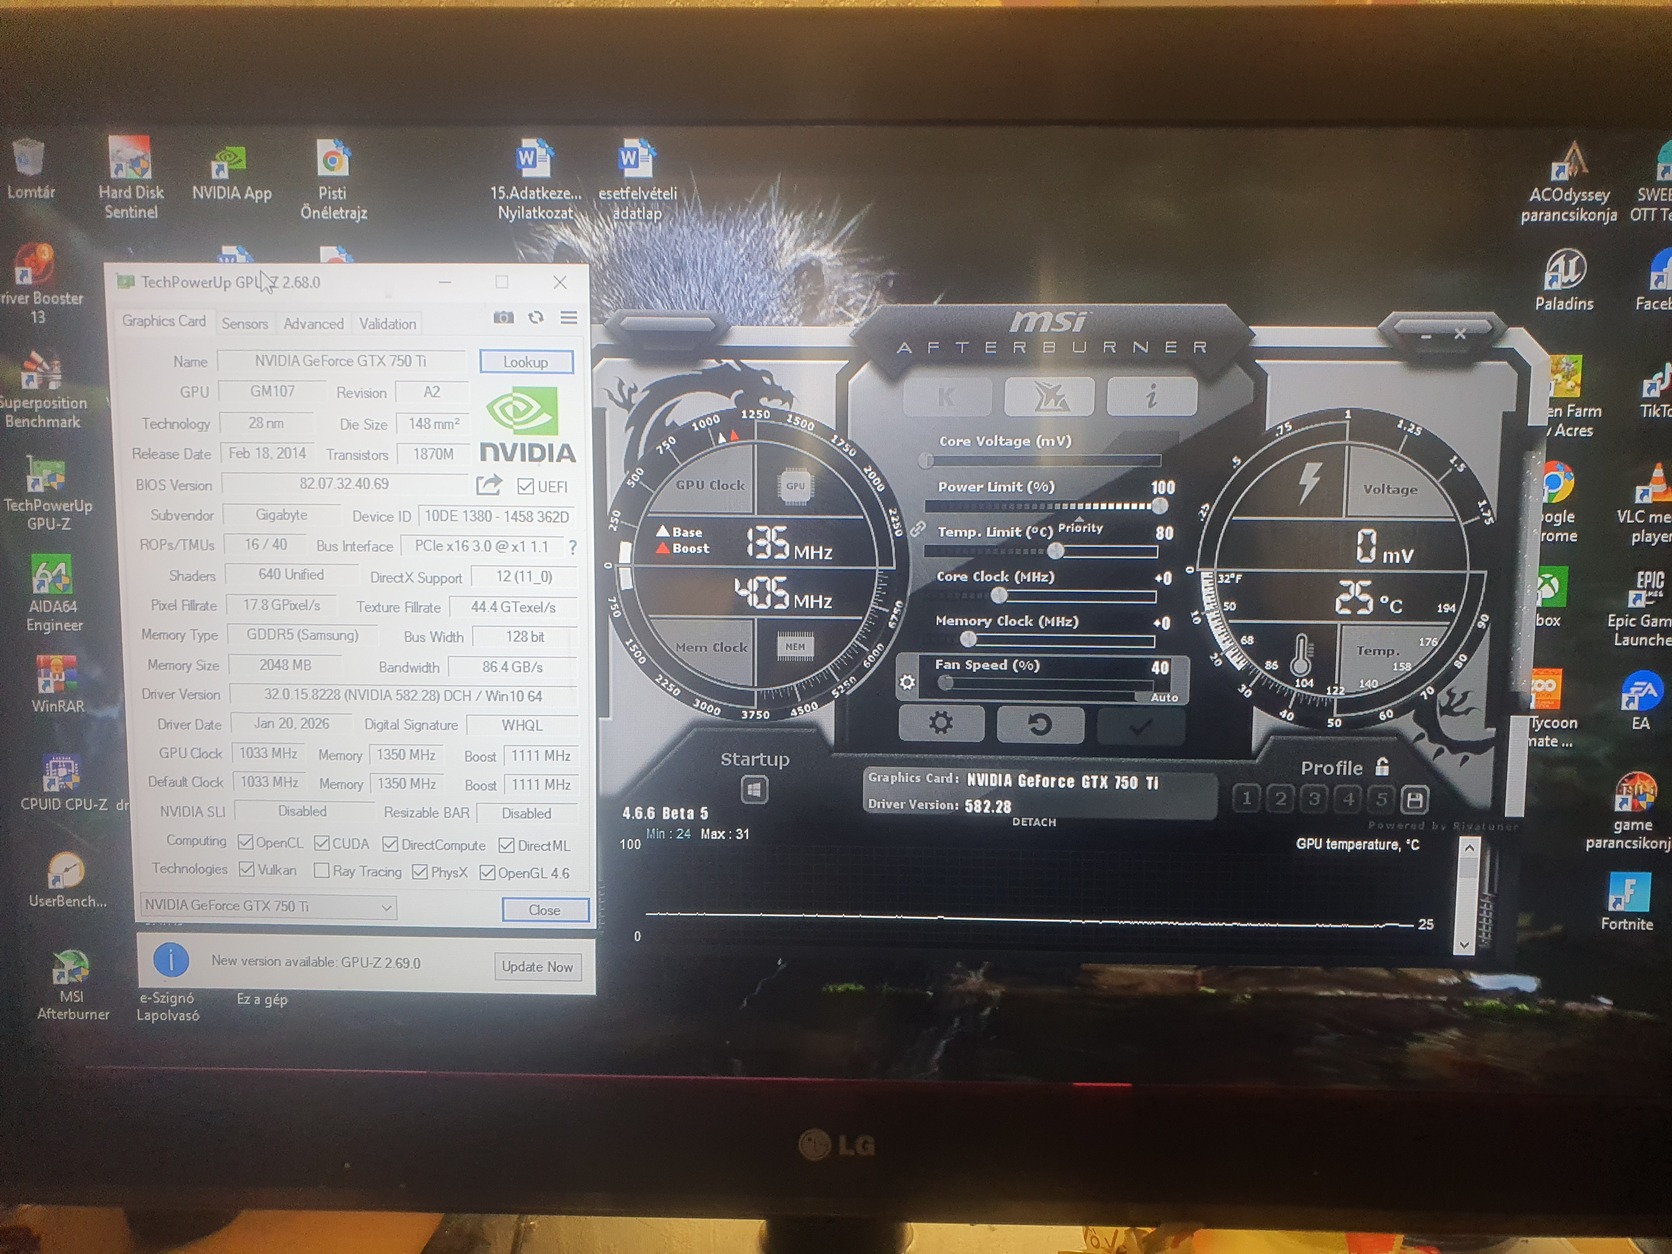Open the Lomtár recycle bin icon

click(30, 170)
